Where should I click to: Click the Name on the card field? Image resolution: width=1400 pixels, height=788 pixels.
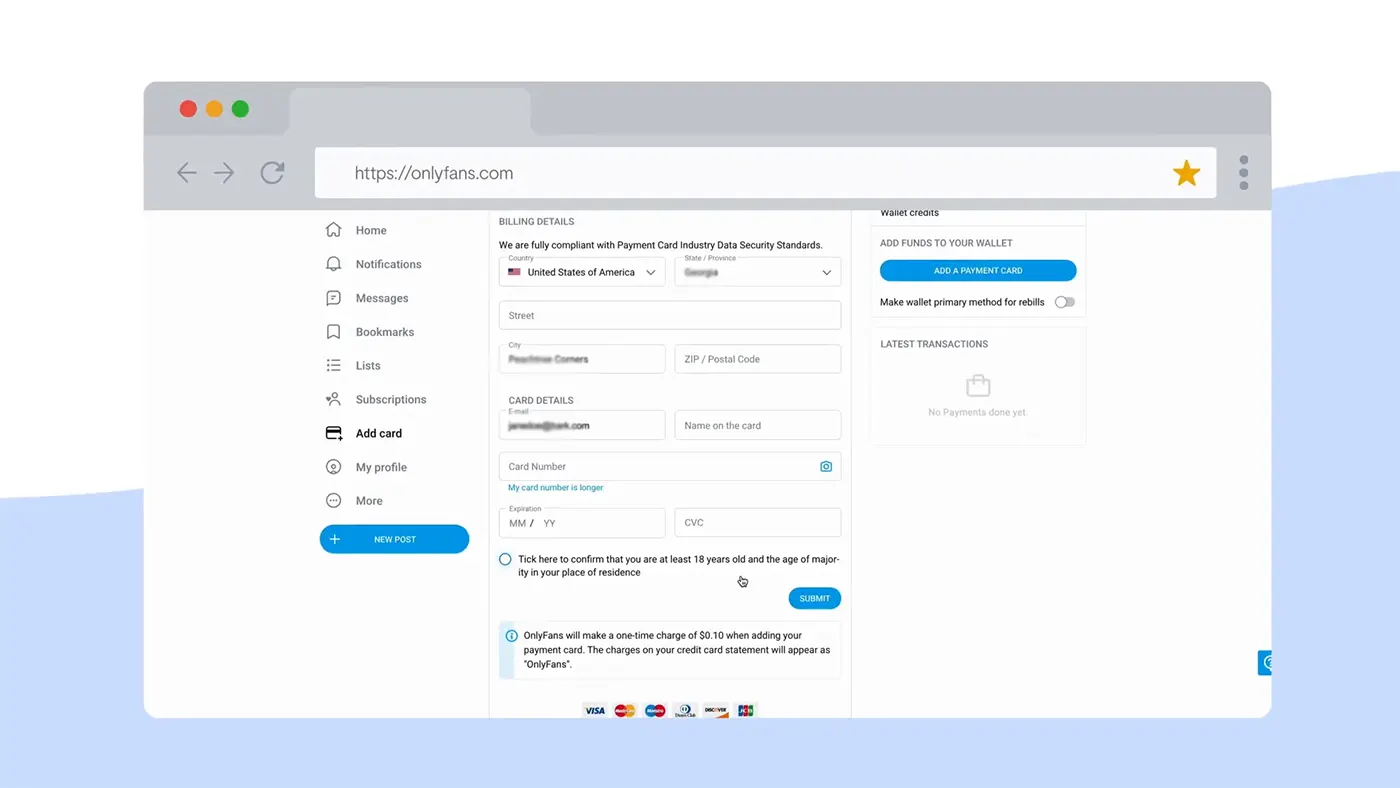[758, 425]
